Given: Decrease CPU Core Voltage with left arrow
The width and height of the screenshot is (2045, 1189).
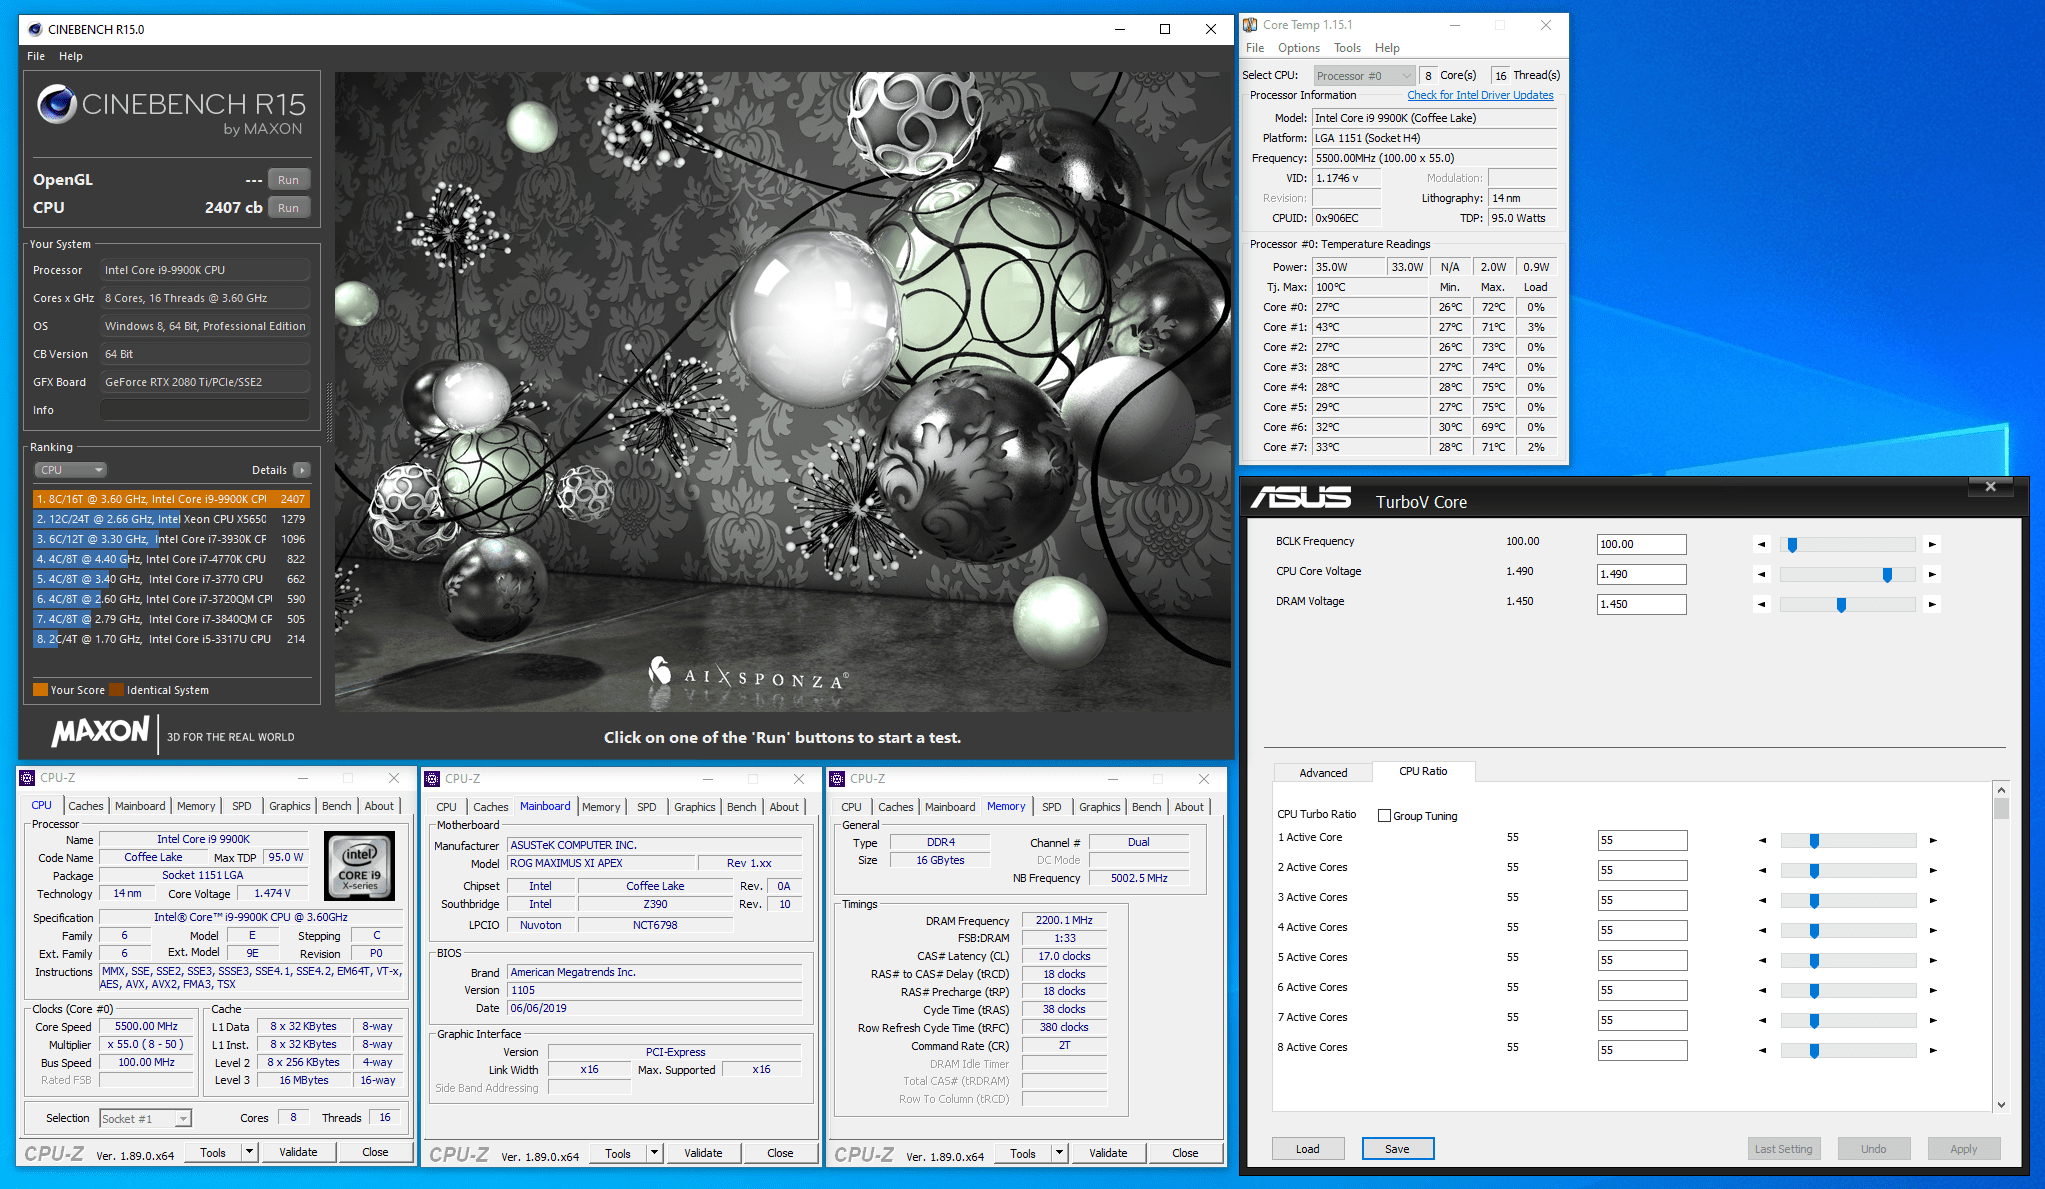Looking at the screenshot, I should (1762, 575).
